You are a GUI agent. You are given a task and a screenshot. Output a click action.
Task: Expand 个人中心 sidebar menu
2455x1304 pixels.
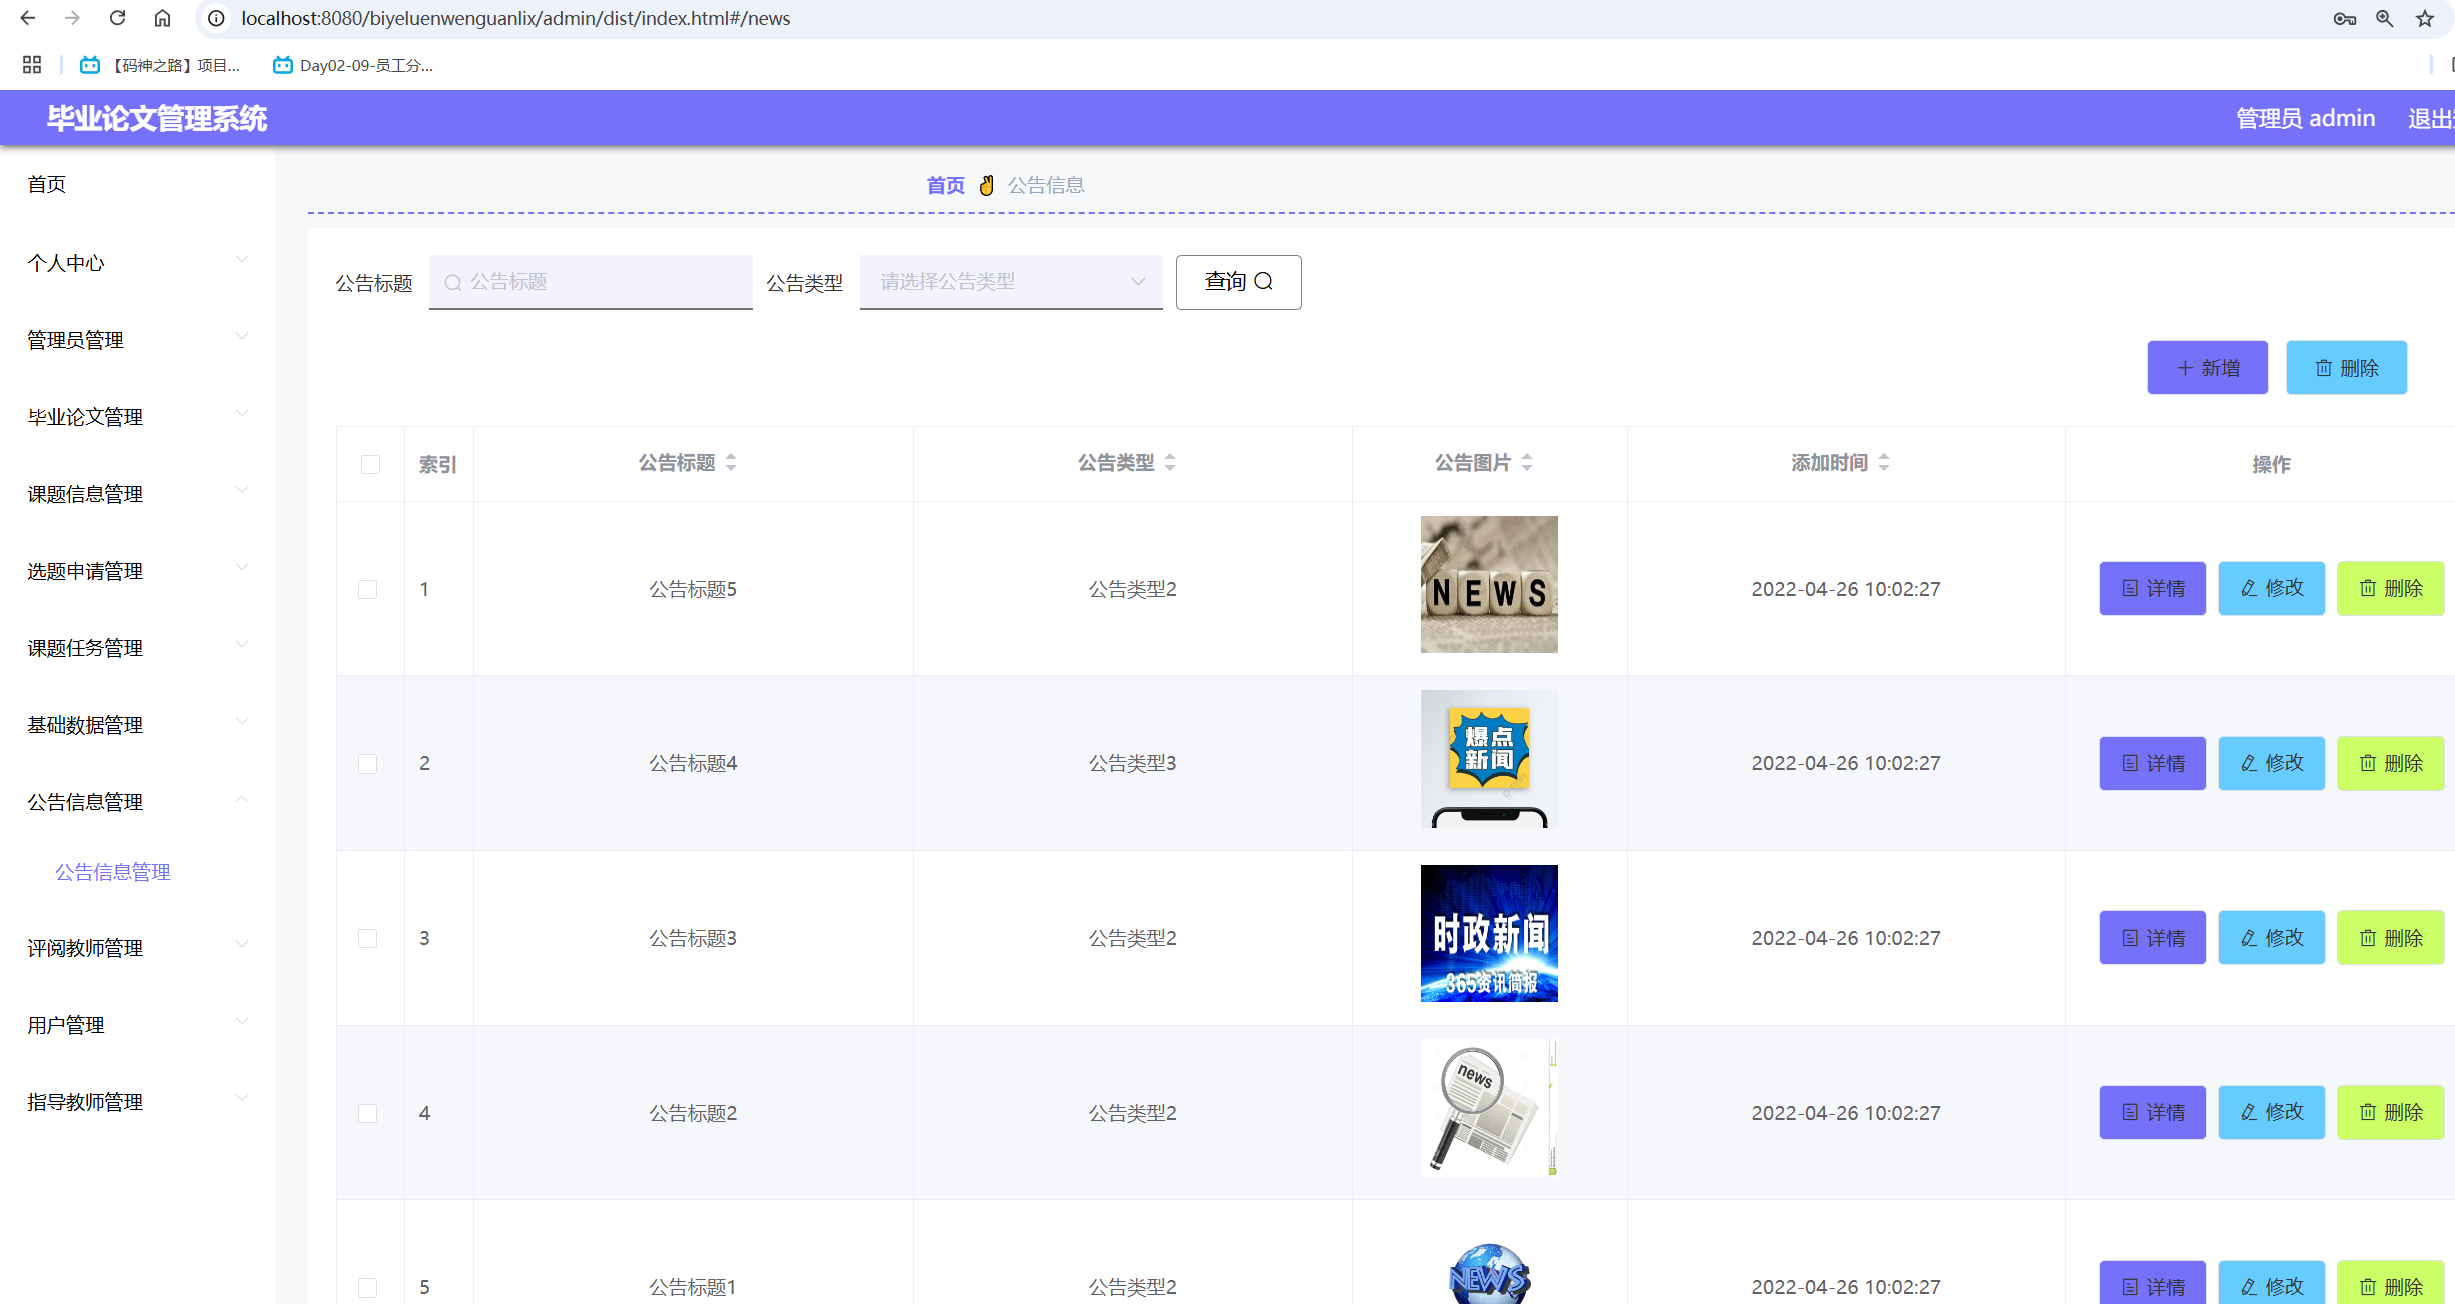click(137, 263)
